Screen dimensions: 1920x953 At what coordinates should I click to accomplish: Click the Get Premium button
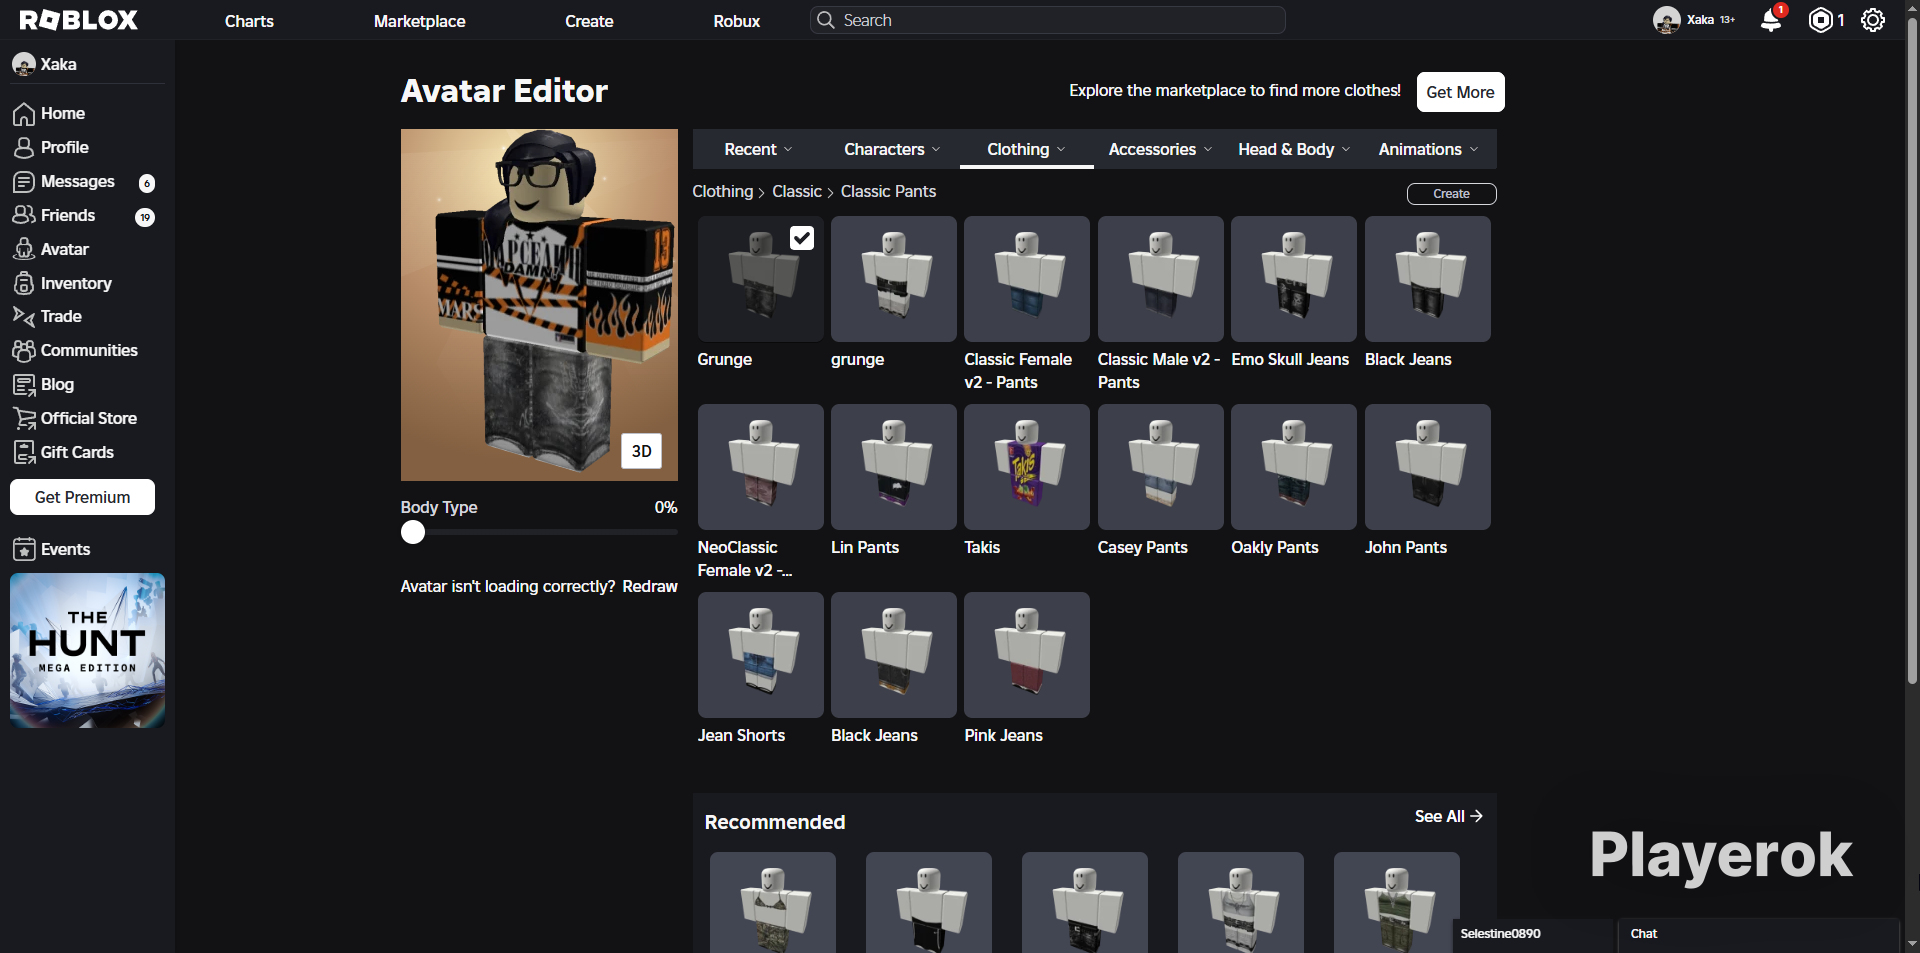coord(83,497)
